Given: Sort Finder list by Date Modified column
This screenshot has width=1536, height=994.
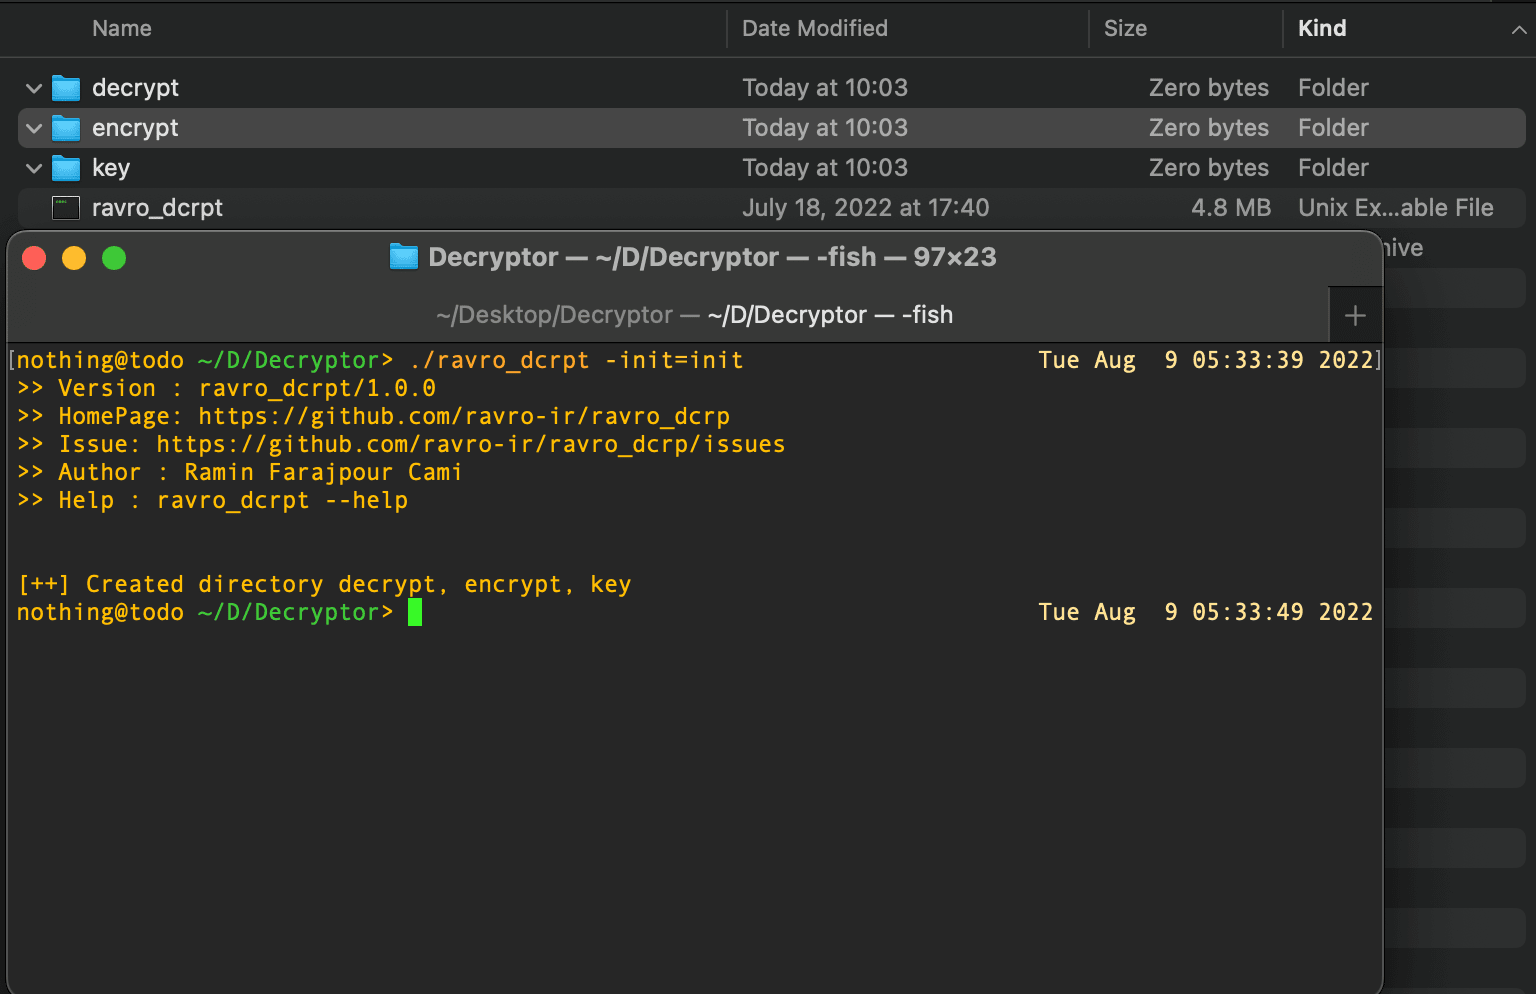Looking at the screenshot, I should [x=814, y=28].
